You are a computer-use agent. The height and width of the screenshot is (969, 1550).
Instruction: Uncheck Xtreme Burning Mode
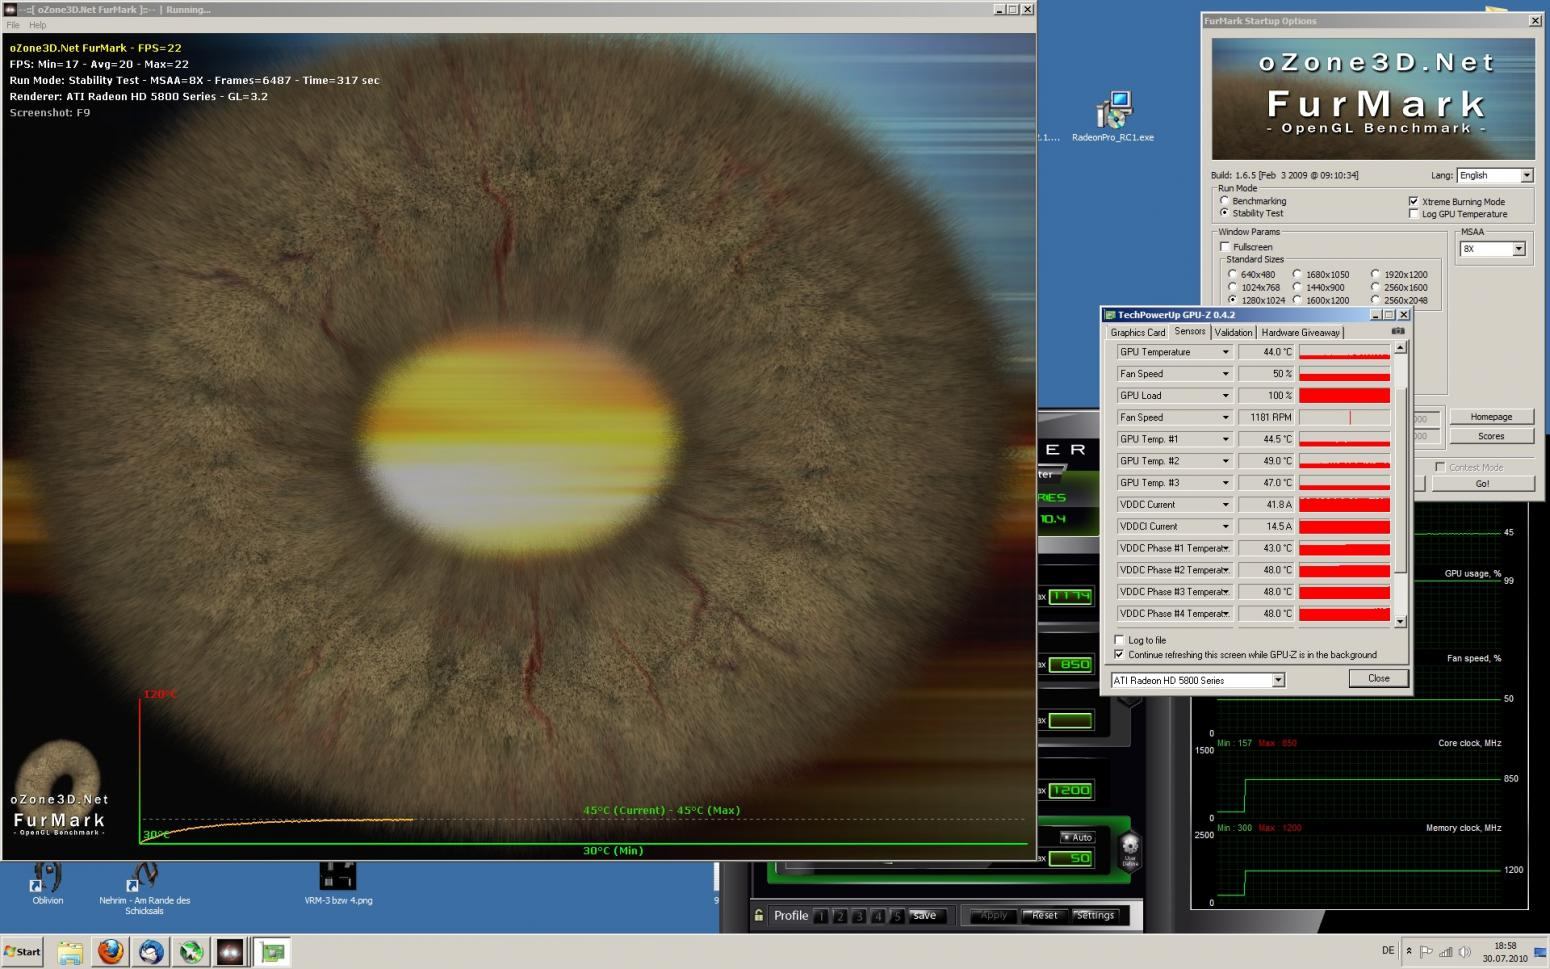pos(1413,201)
